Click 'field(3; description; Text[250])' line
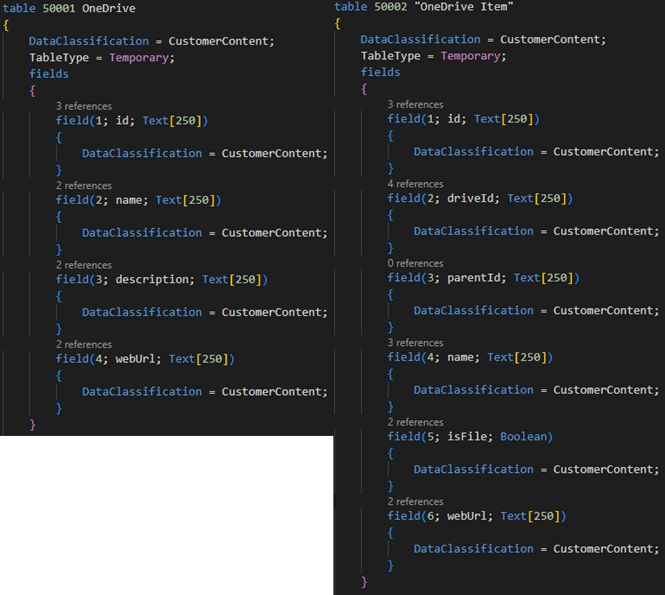665x595 pixels. tap(162, 279)
